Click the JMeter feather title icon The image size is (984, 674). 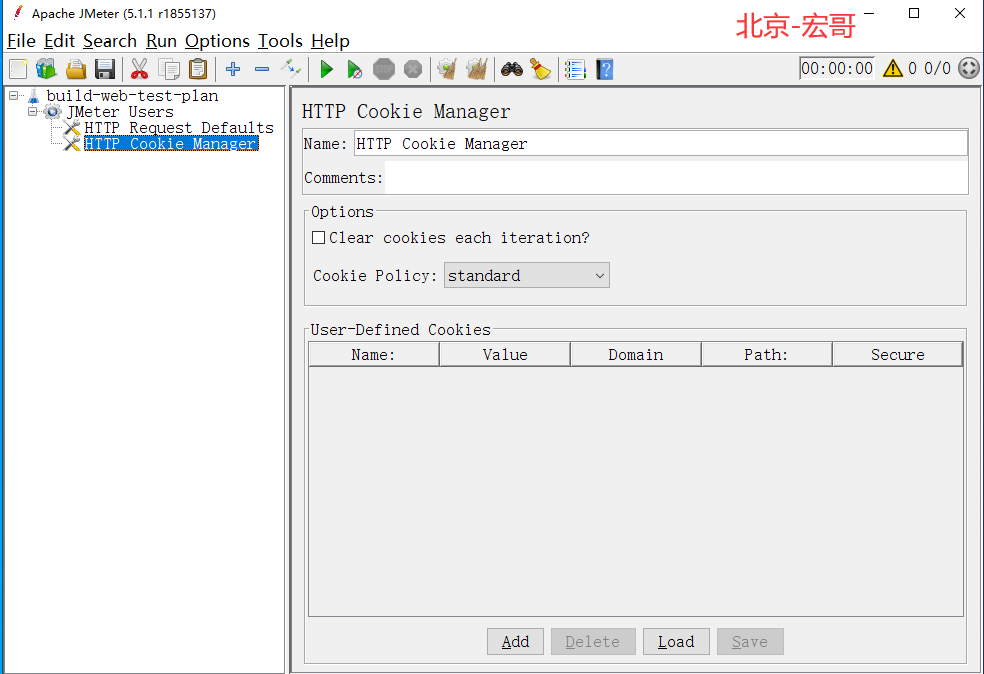(18, 13)
